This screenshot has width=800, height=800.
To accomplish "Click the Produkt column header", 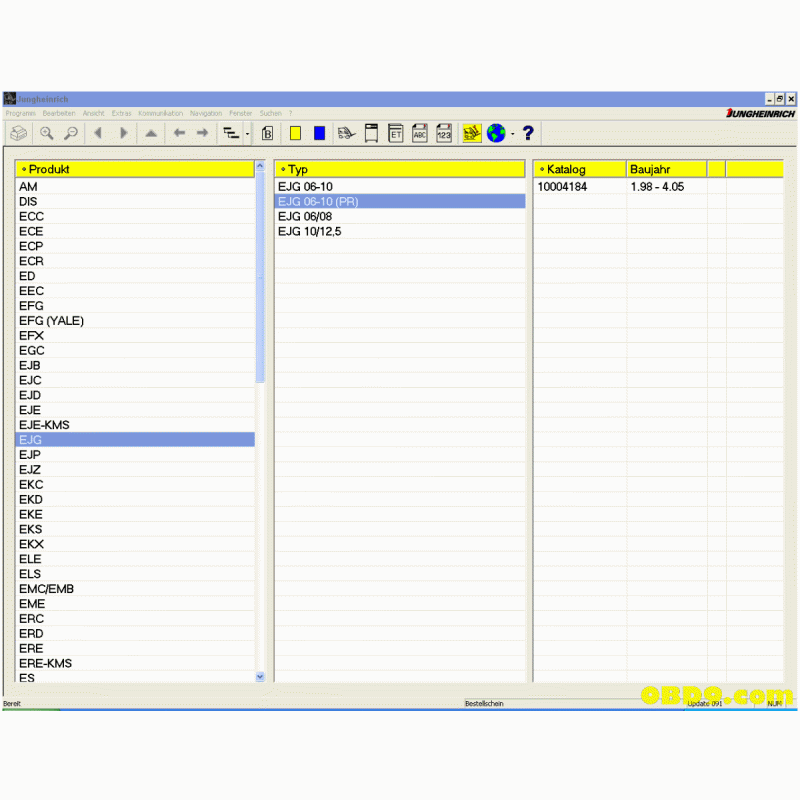I will tap(135, 169).
